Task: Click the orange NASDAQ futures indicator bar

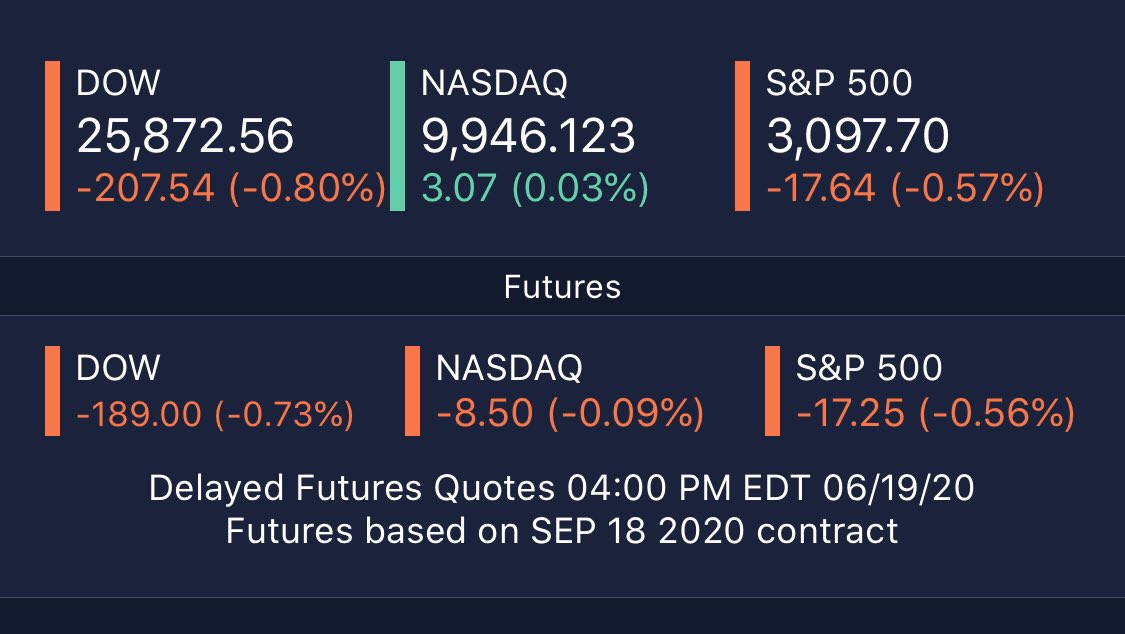Action: click(x=412, y=391)
